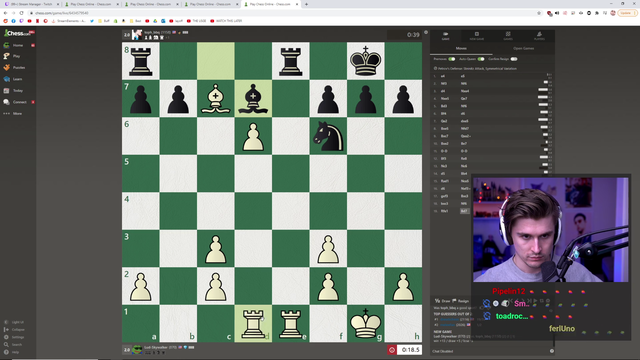
Task: Select the white pawn on d6
Action: [253, 136]
